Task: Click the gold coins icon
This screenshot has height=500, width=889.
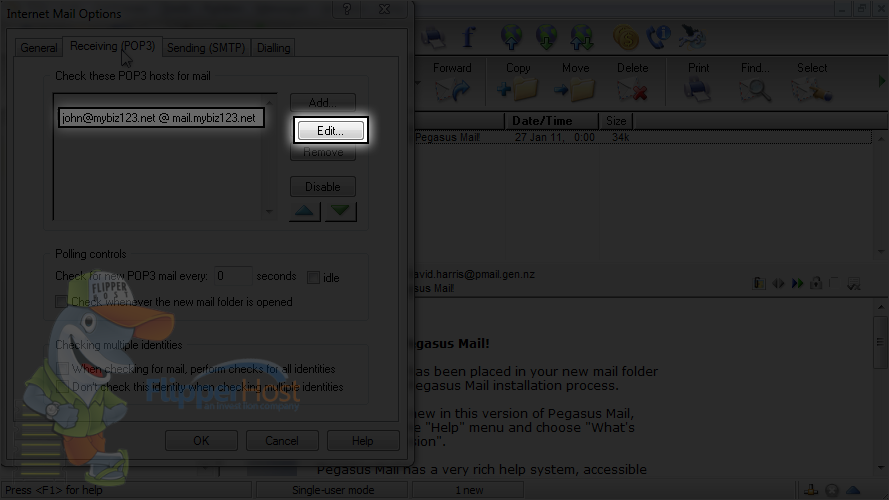Action: coord(626,38)
